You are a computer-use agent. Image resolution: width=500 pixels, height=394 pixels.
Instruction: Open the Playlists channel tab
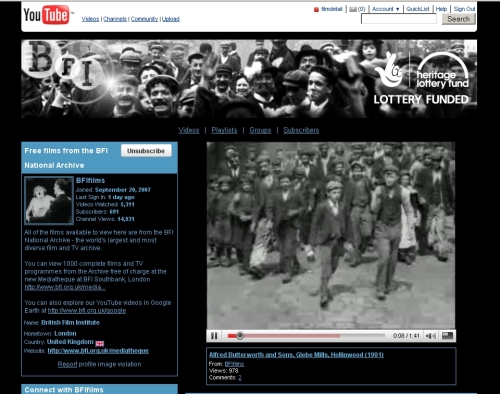(x=224, y=130)
